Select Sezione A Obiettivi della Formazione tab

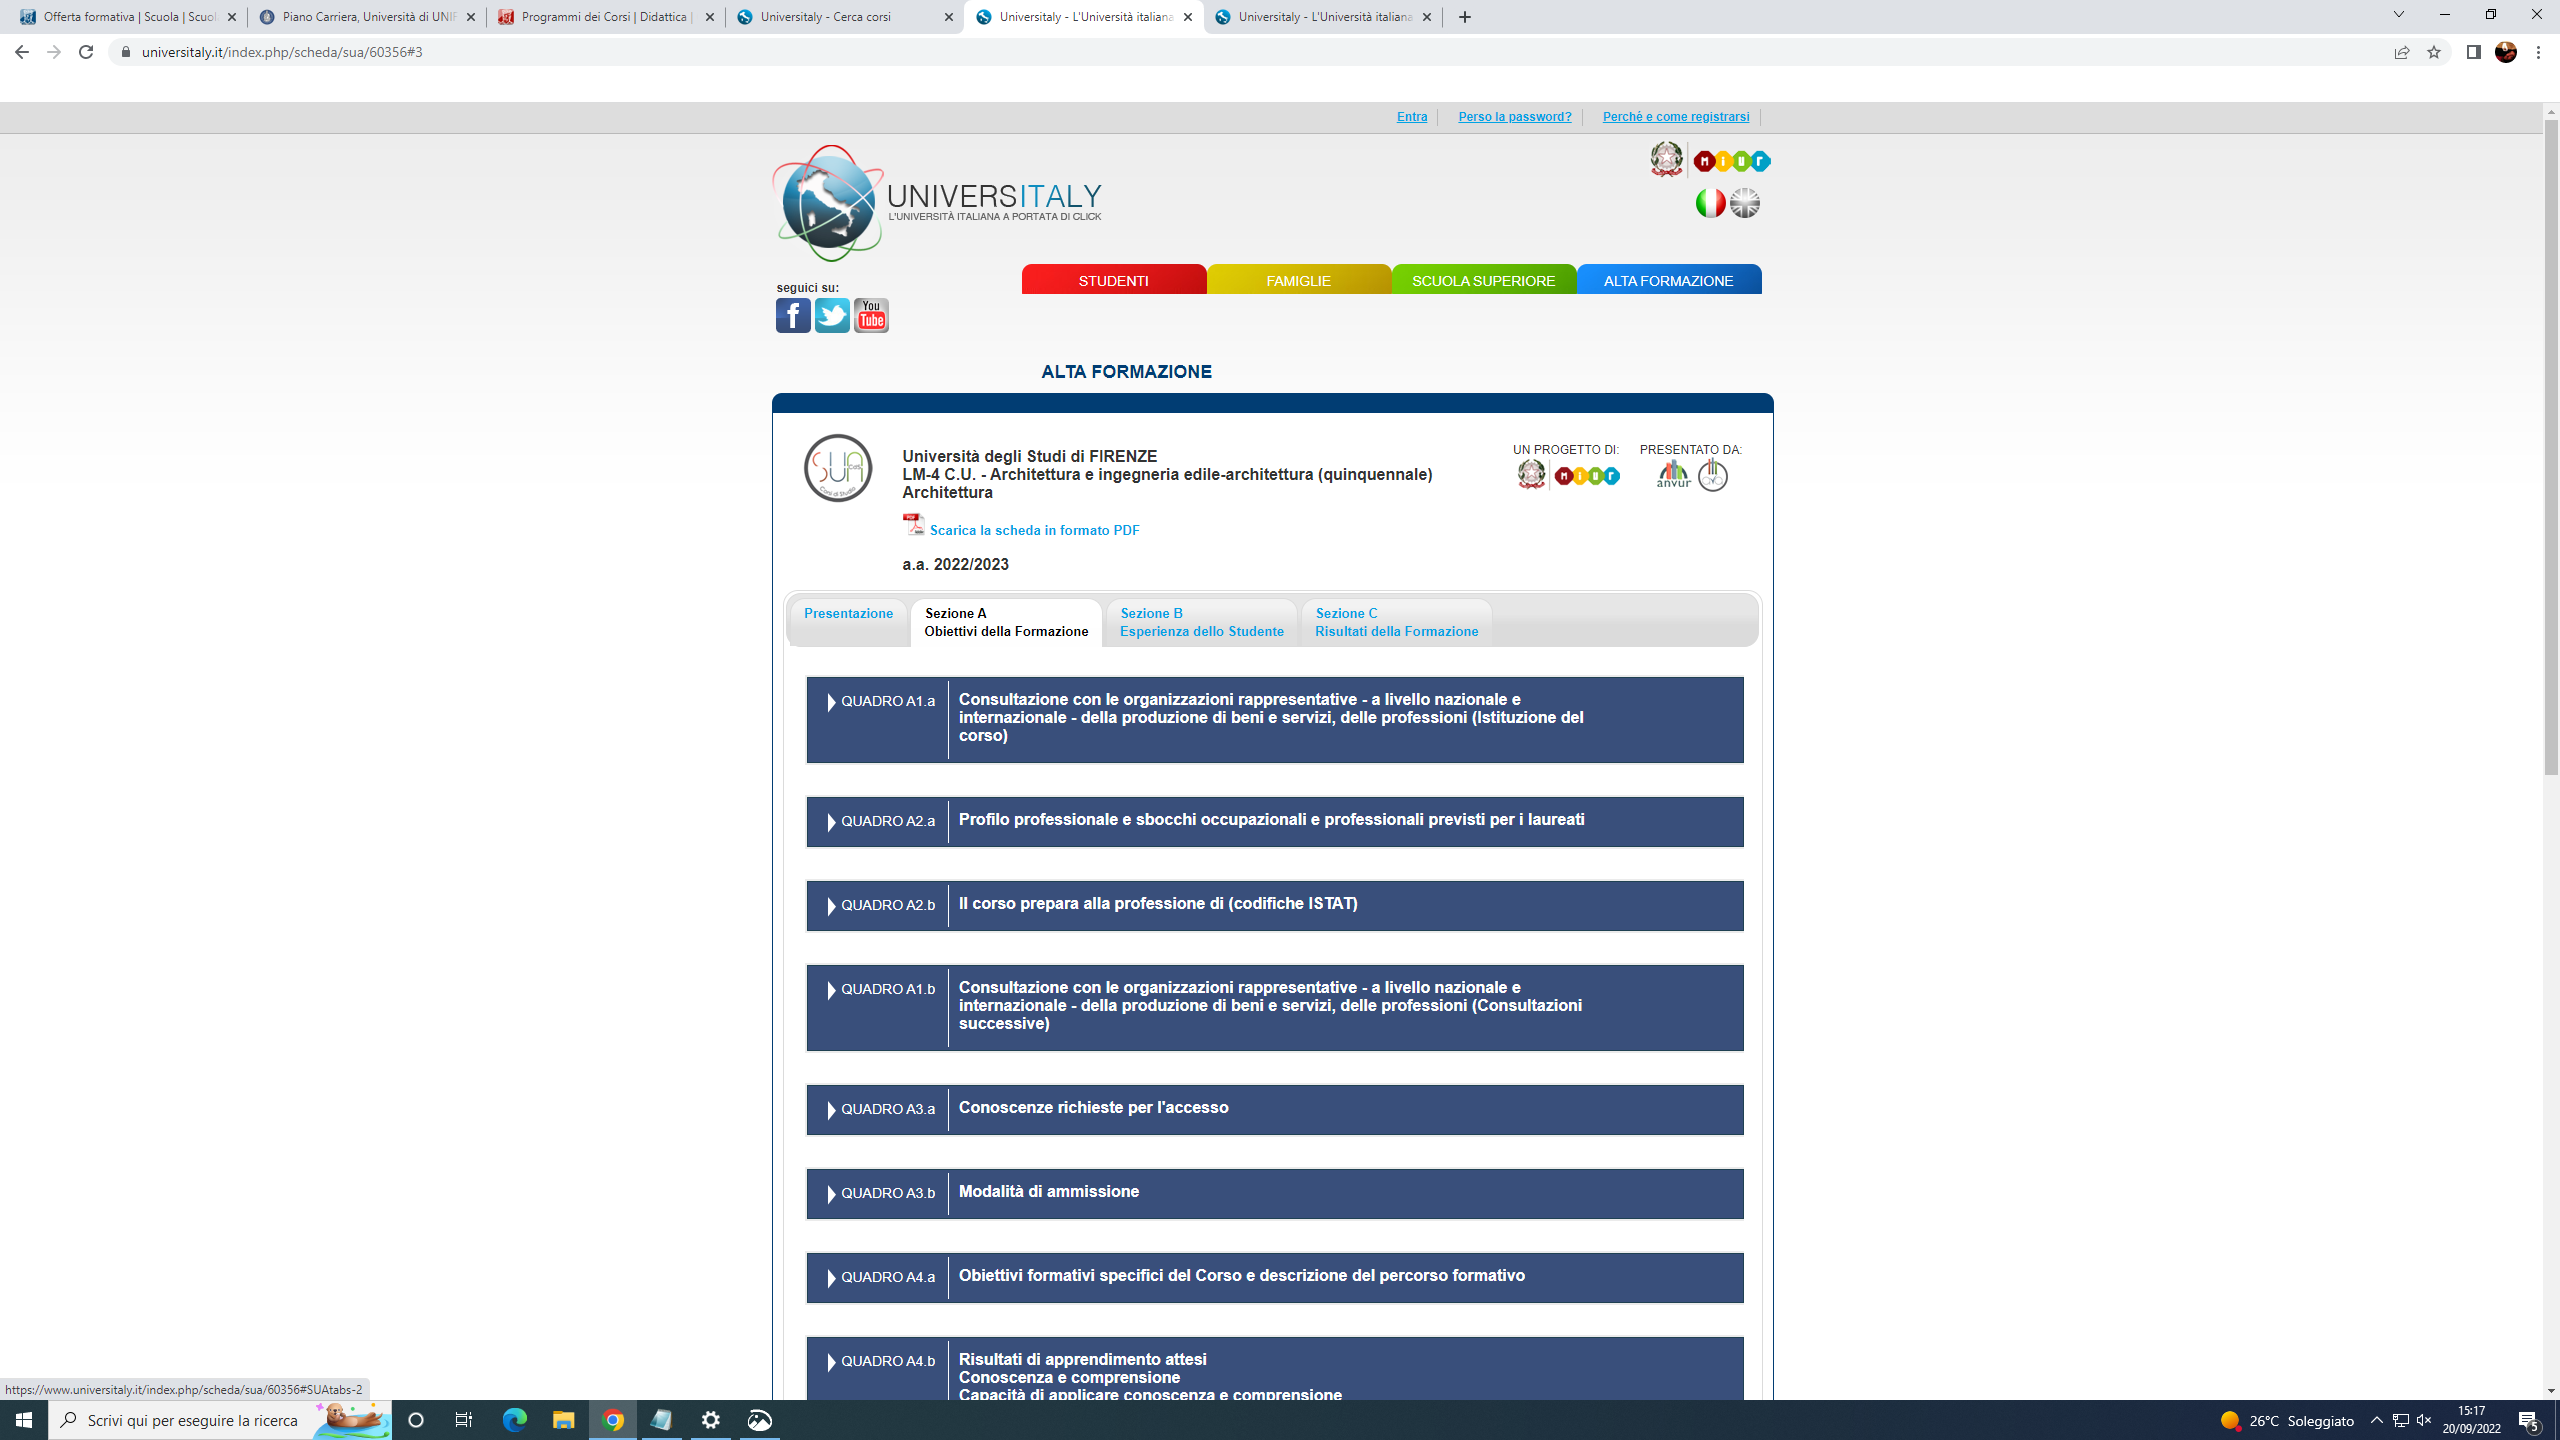pos(1006,622)
